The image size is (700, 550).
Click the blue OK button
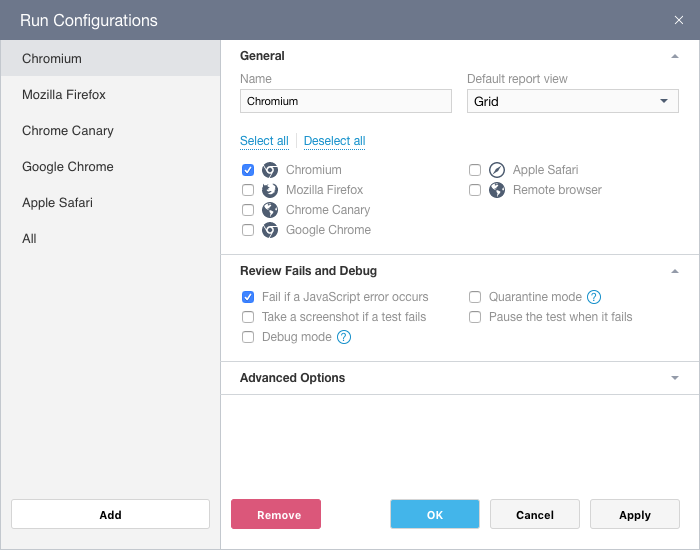(x=435, y=514)
